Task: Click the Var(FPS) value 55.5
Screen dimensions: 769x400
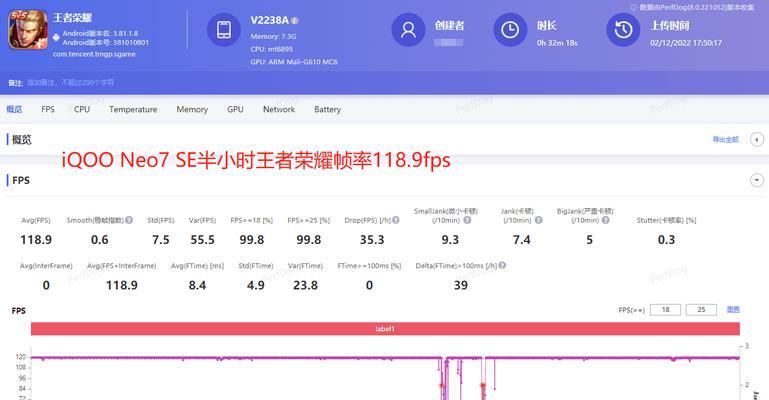Action: coord(203,240)
